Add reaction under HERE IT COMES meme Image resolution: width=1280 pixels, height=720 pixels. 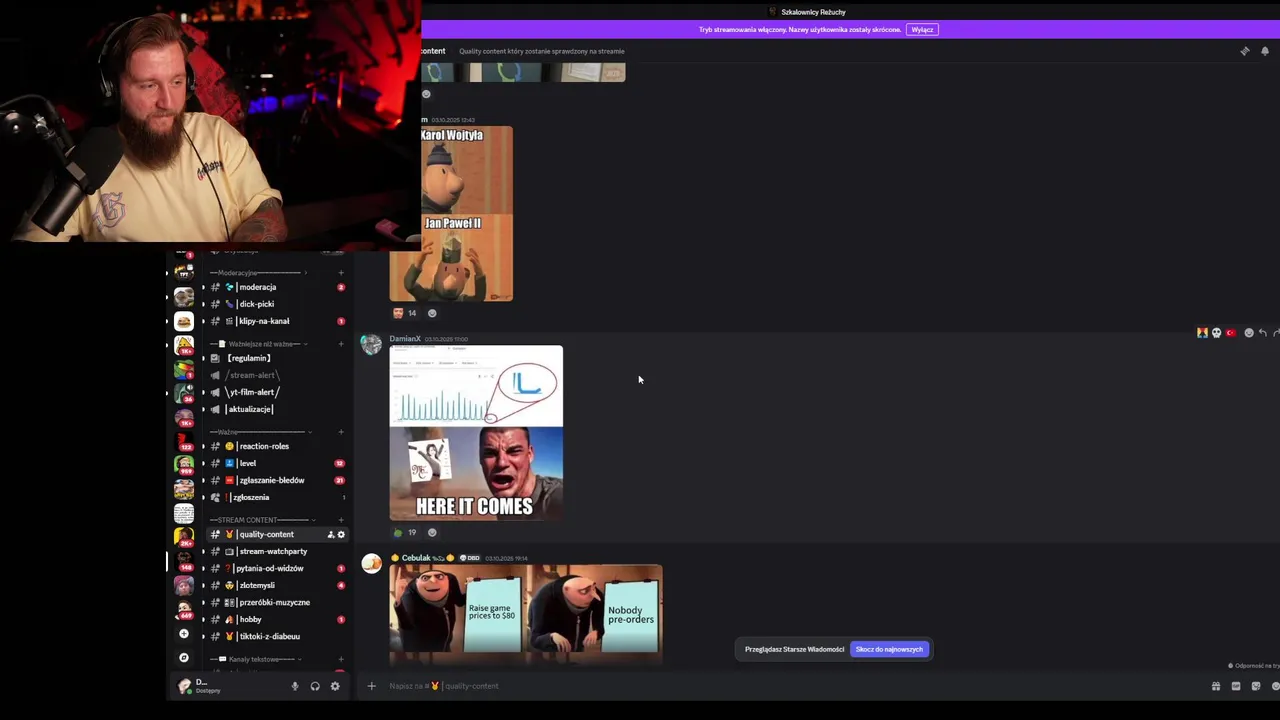pos(432,532)
